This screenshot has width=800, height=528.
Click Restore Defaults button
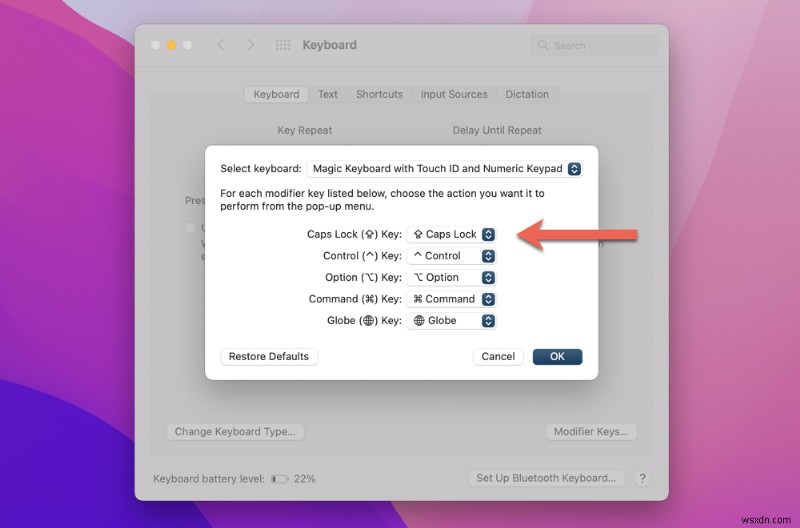[269, 357]
